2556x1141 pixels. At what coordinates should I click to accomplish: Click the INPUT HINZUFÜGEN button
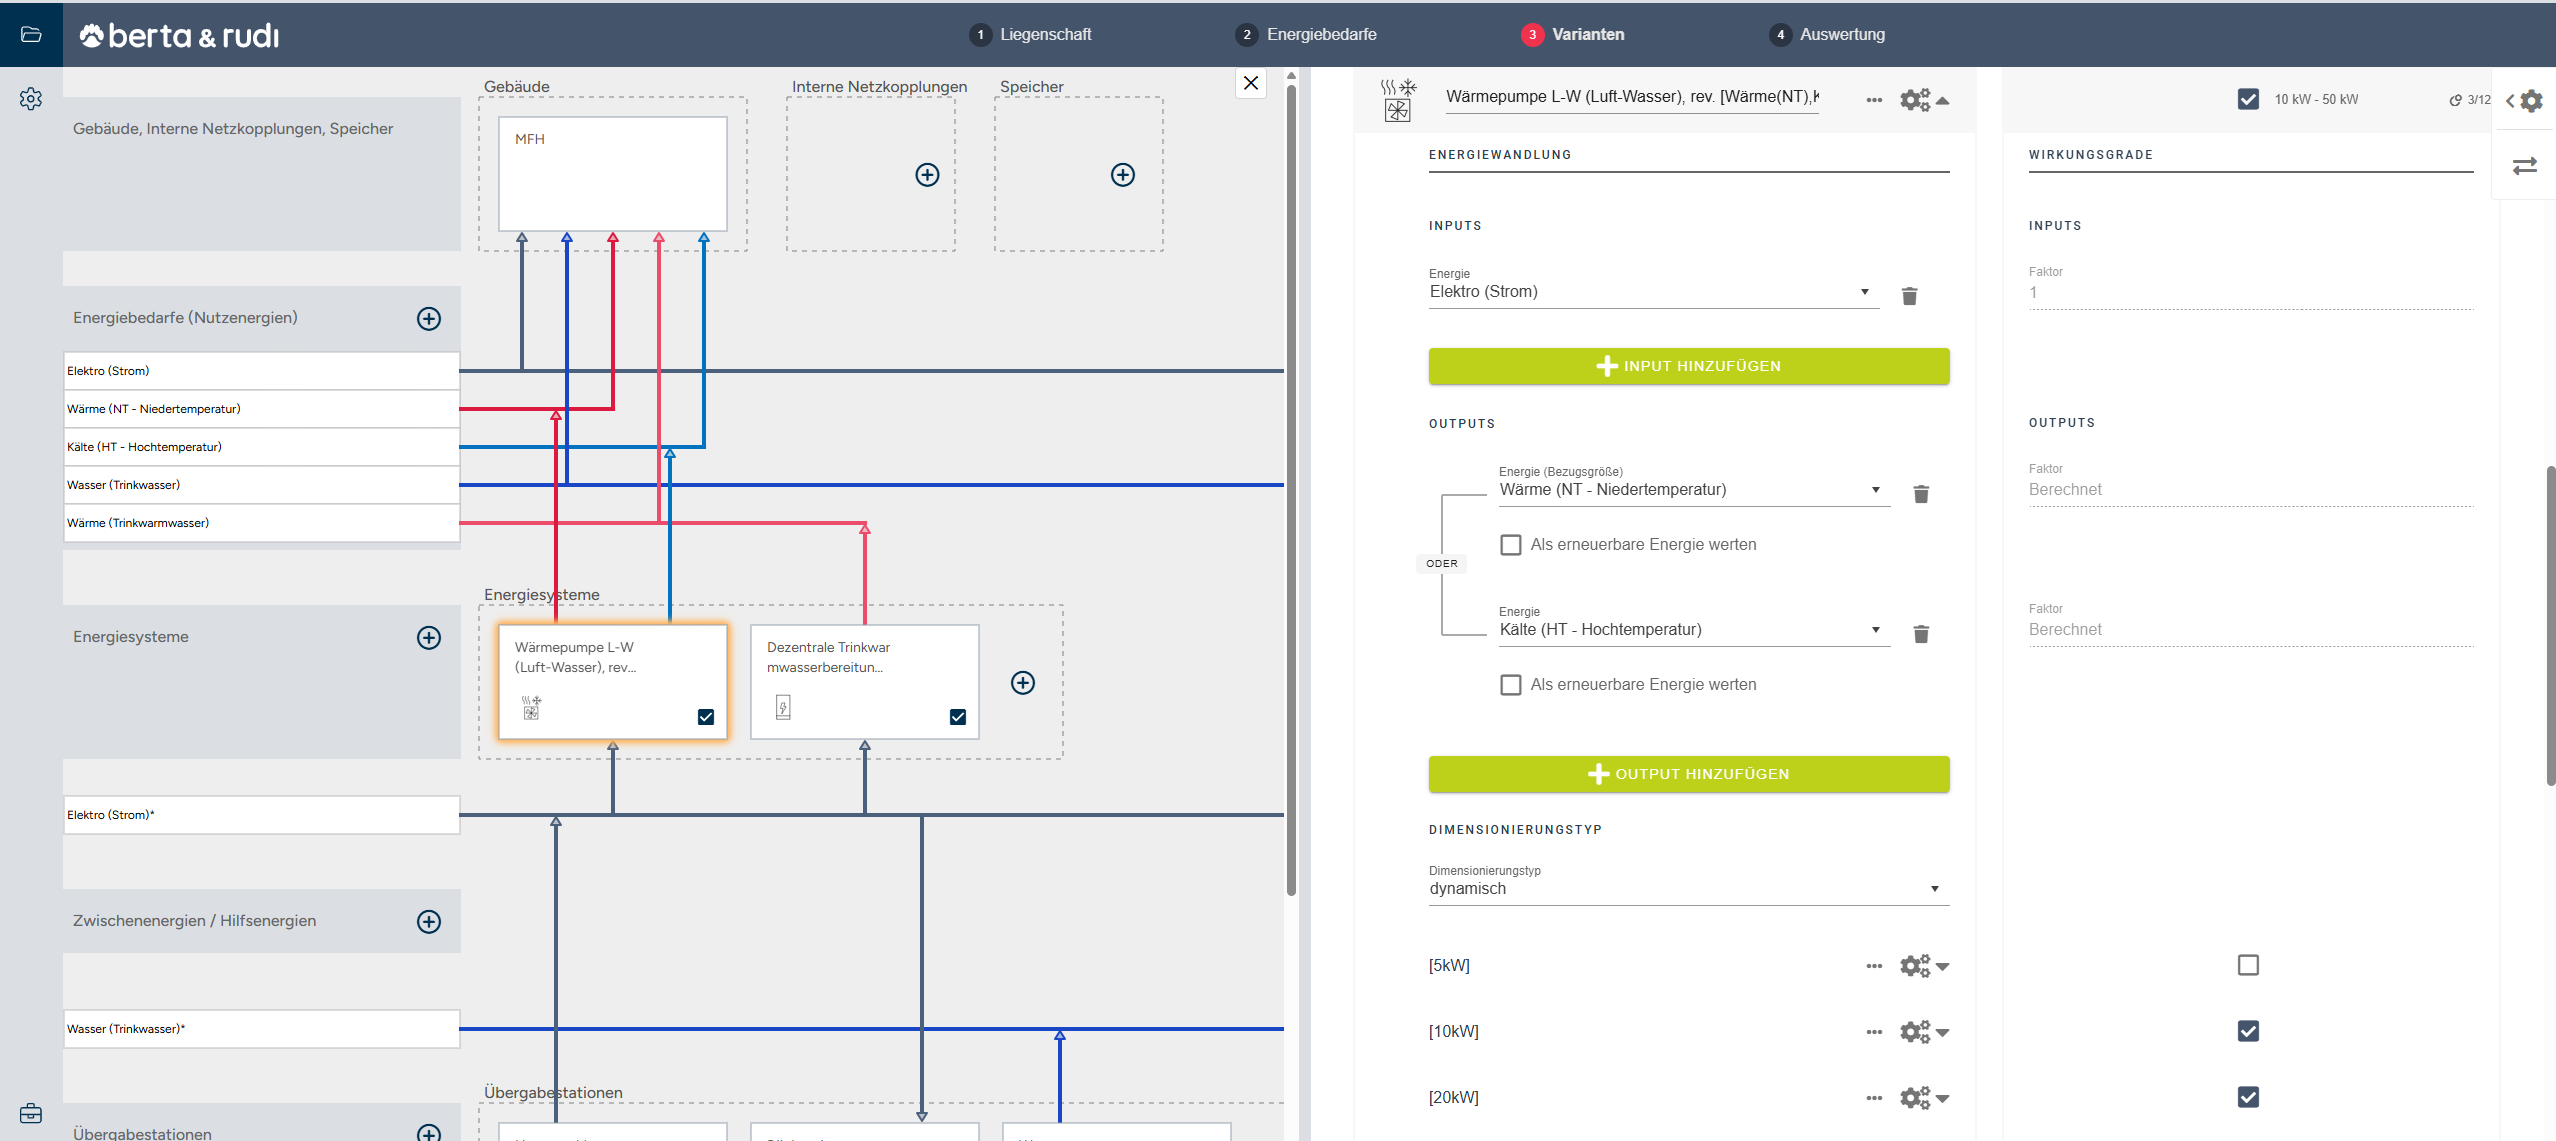[x=1688, y=366]
